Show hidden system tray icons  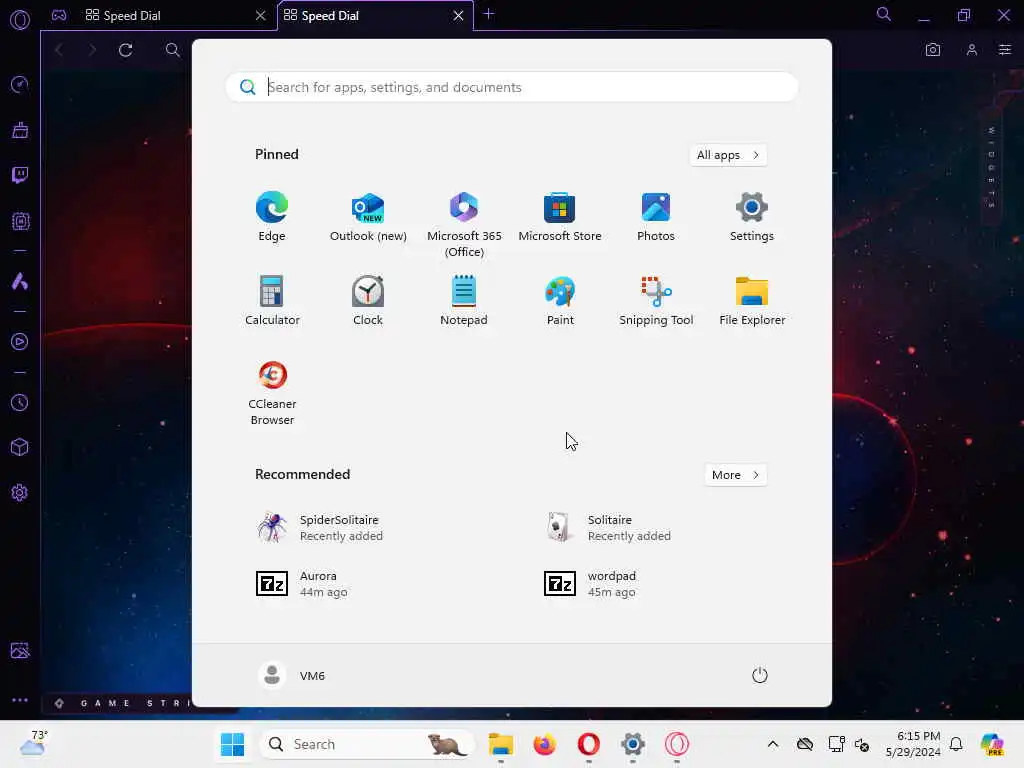click(x=773, y=744)
